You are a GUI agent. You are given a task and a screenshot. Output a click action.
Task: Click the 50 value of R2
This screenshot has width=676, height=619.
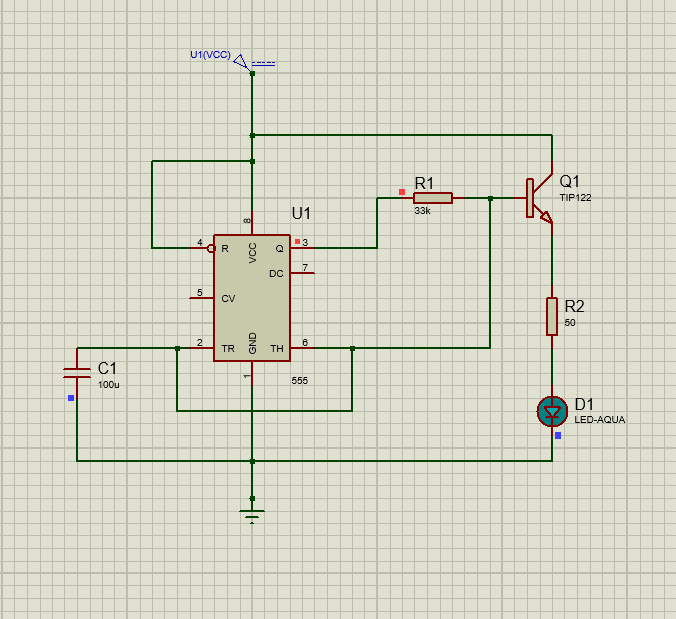570,322
